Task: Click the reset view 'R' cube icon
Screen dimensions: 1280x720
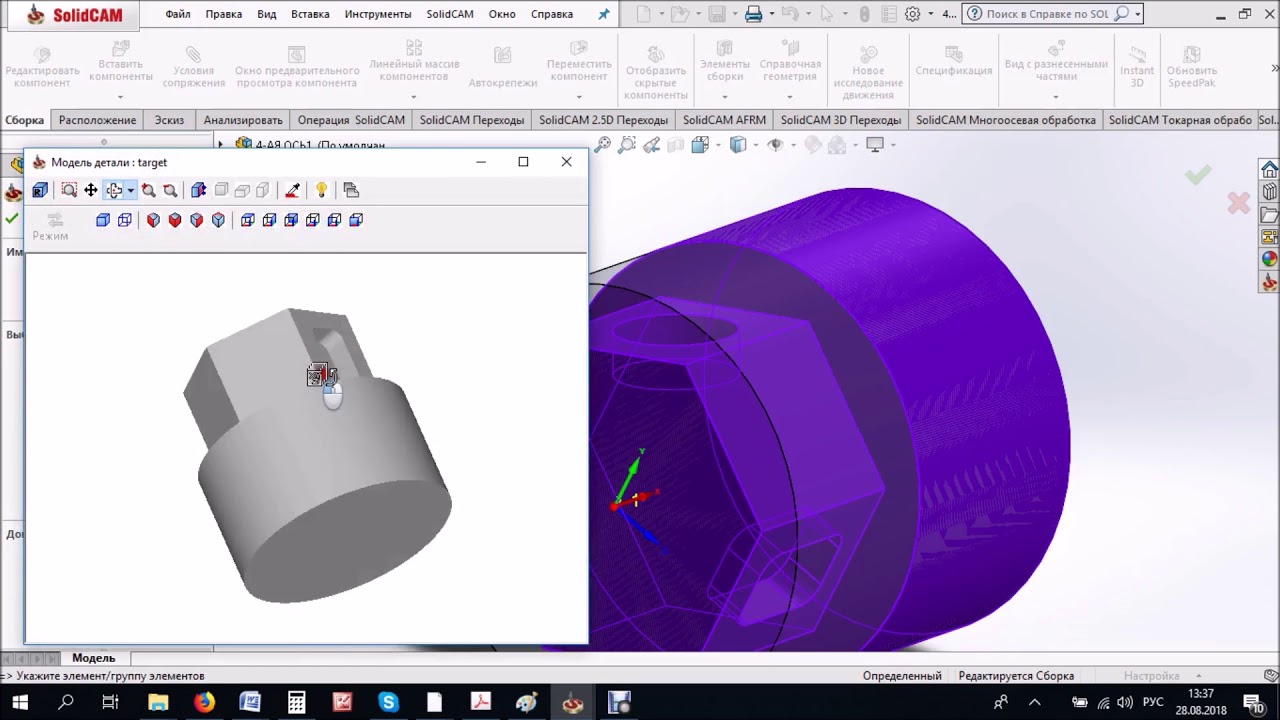Action: (x=40, y=190)
